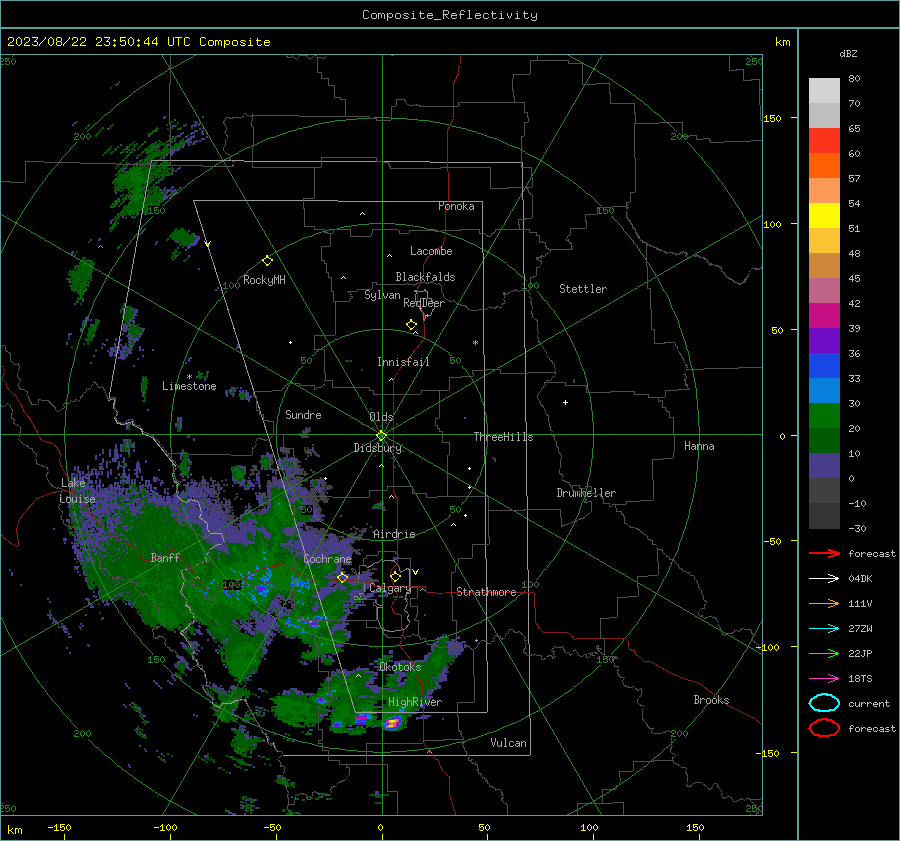Select the magenta 42 dBZ color swatch
Image resolution: width=900 pixels, height=841 pixels.
click(824, 315)
